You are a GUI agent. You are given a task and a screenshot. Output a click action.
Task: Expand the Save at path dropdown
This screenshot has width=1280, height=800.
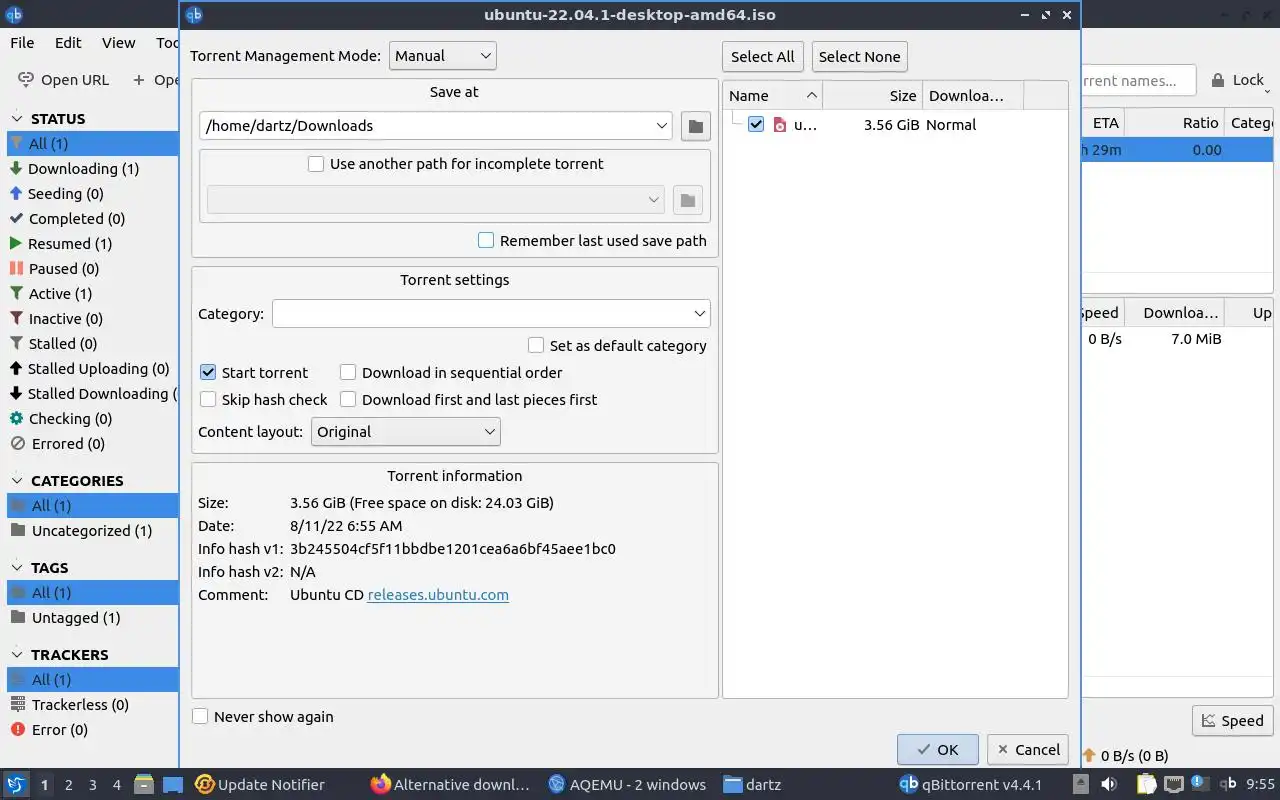tap(662, 126)
